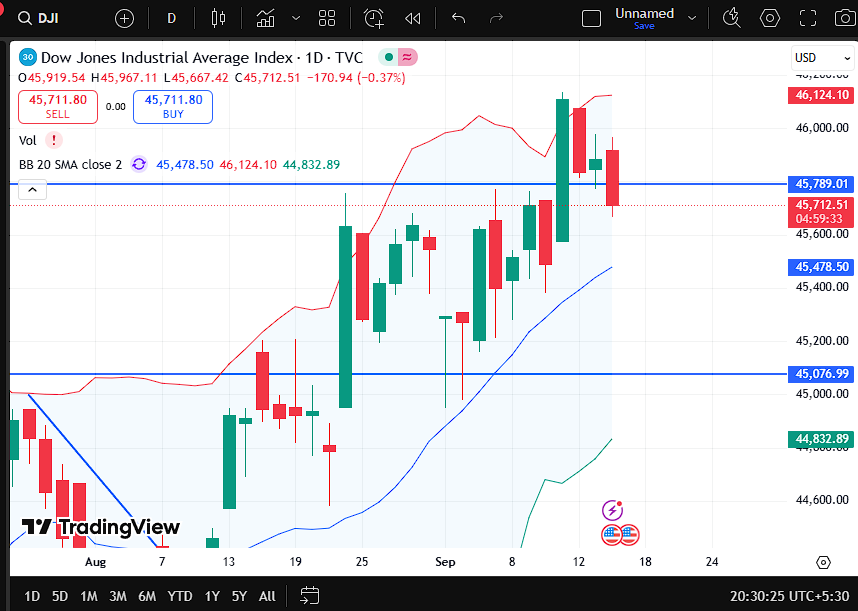Create a new price alert
The height and width of the screenshot is (611, 858).
point(374,18)
